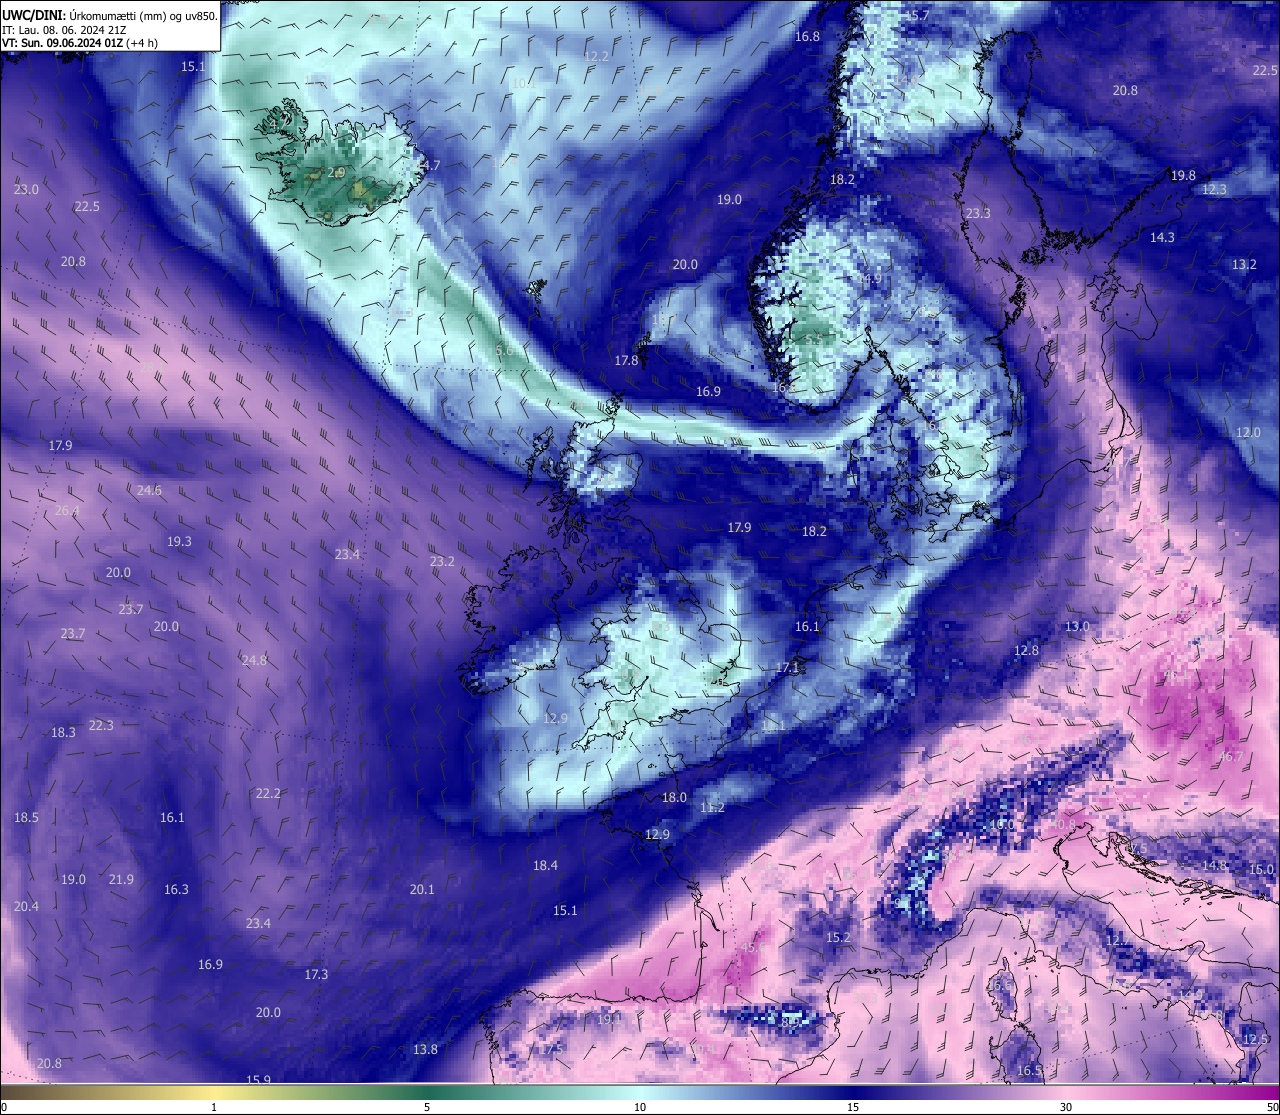
Task: Click the 12.5 value label
Action: [1255, 1039]
